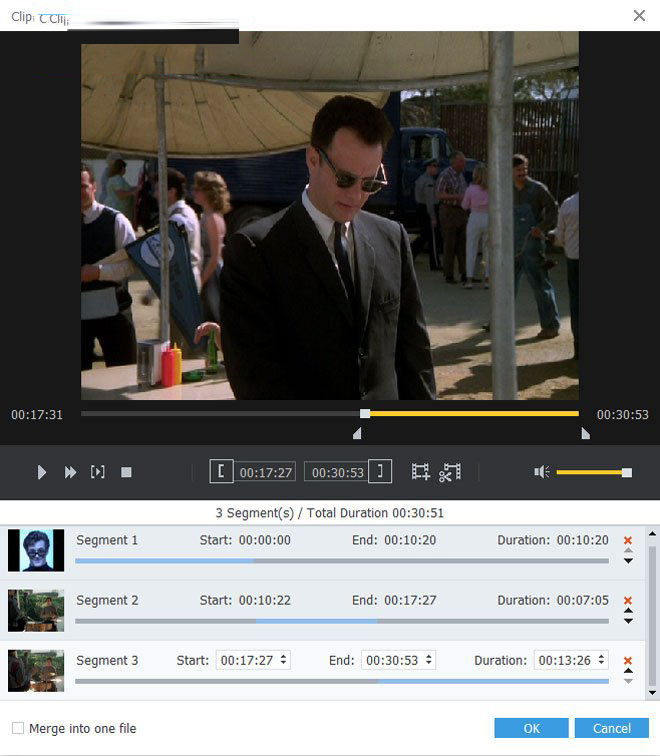This screenshot has height=756, width=660.
Task: Click Segment 2 End value 00:17:27
Action: [x=410, y=600]
